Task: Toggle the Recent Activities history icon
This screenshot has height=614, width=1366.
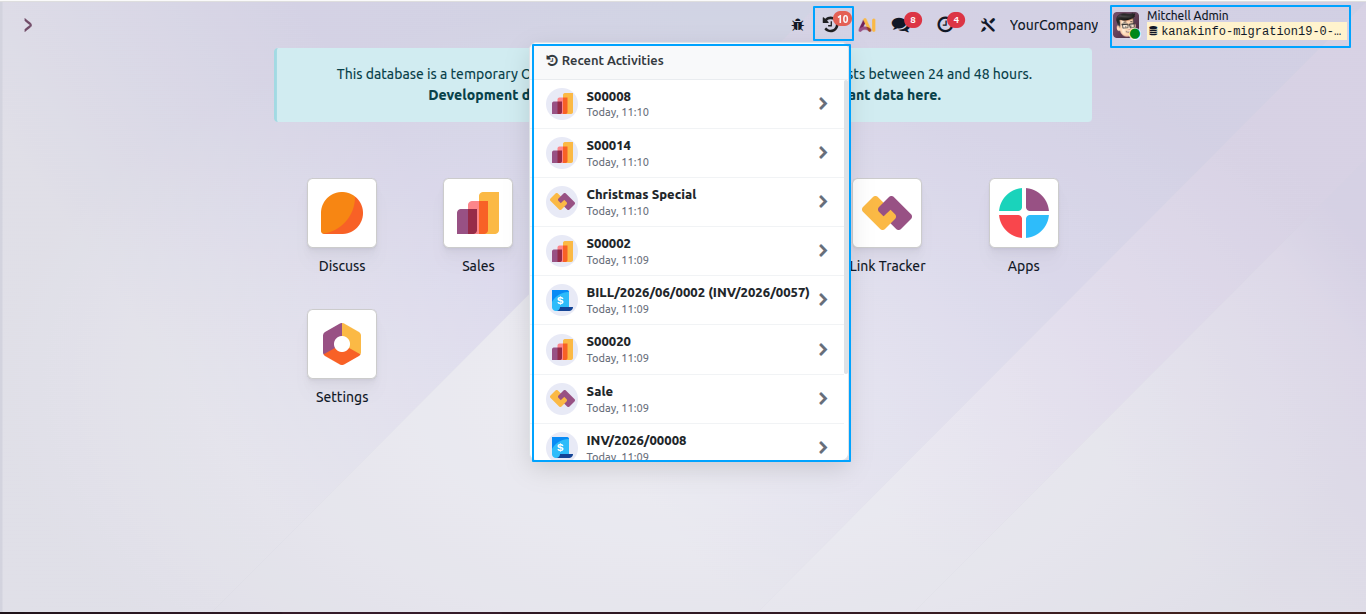Action: (x=833, y=24)
